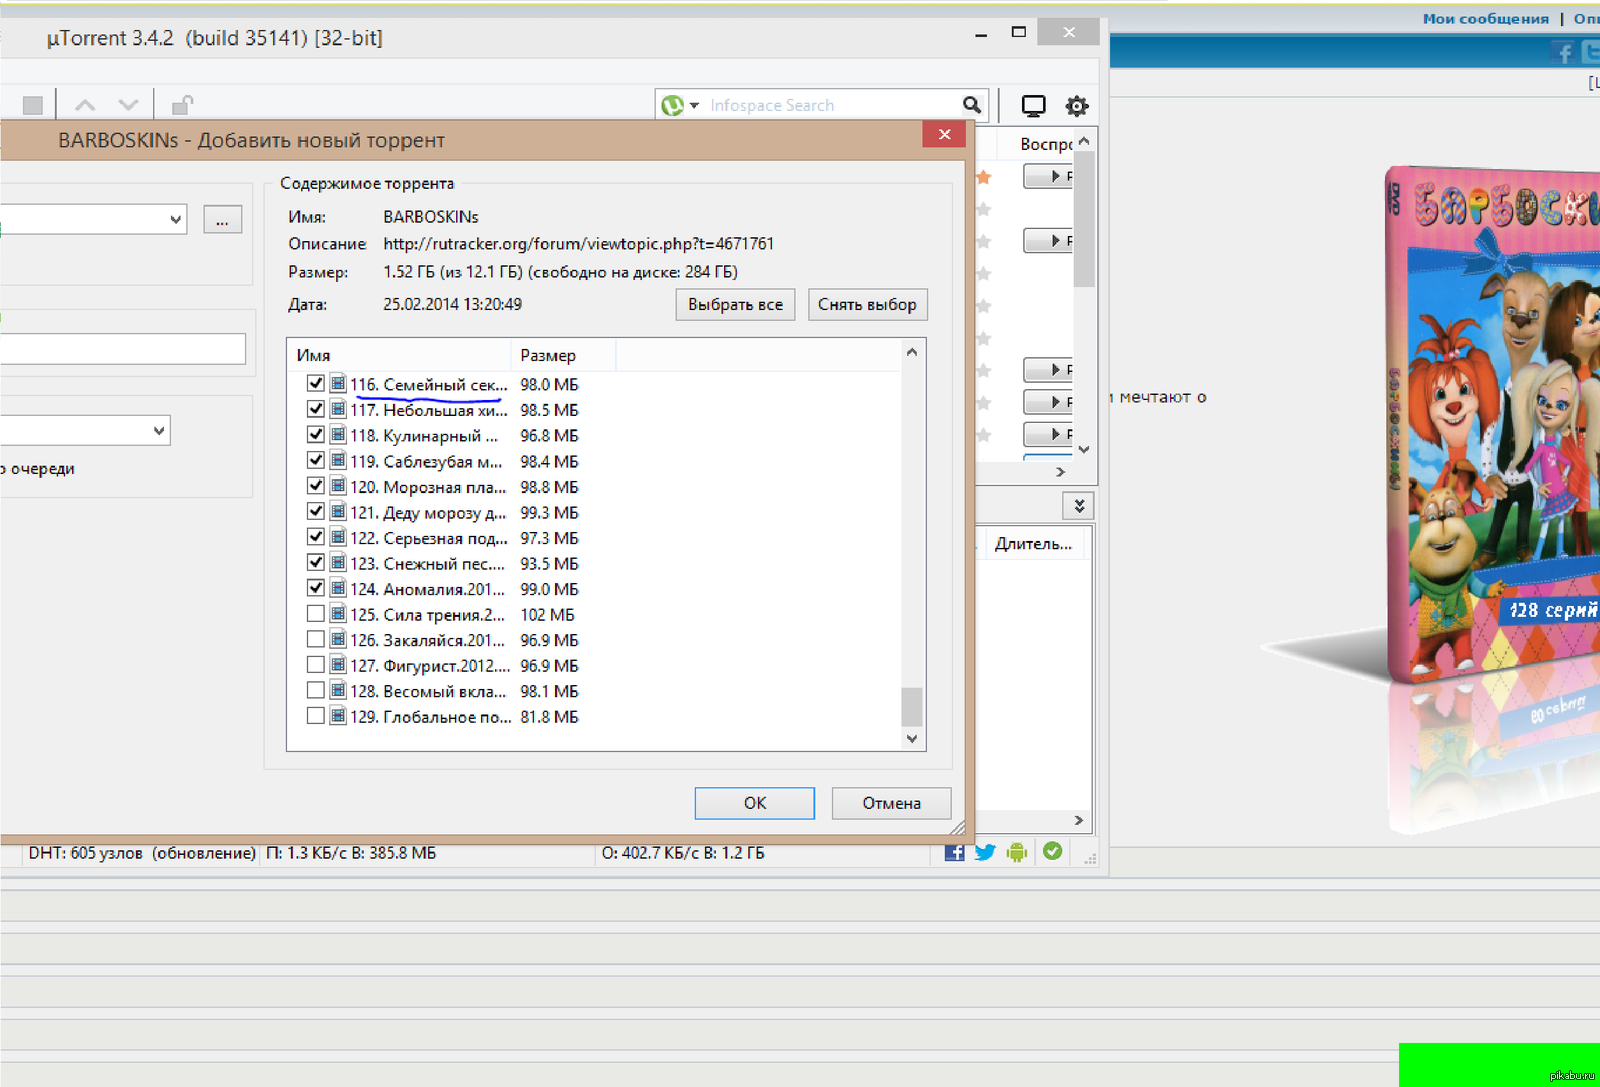Move torrent up the queue arrow
Screen dimensions: 1600x1087
[x=85, y=105]
